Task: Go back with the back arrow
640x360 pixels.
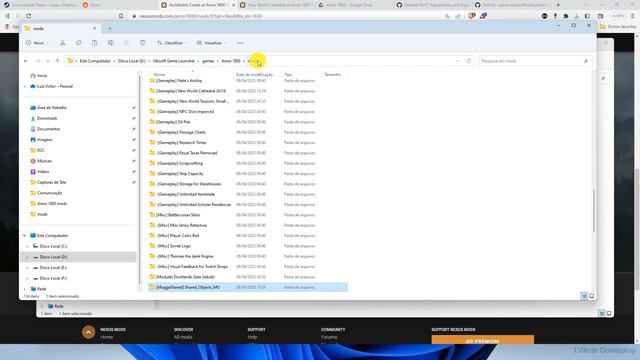Action: [x=26, y=61]
